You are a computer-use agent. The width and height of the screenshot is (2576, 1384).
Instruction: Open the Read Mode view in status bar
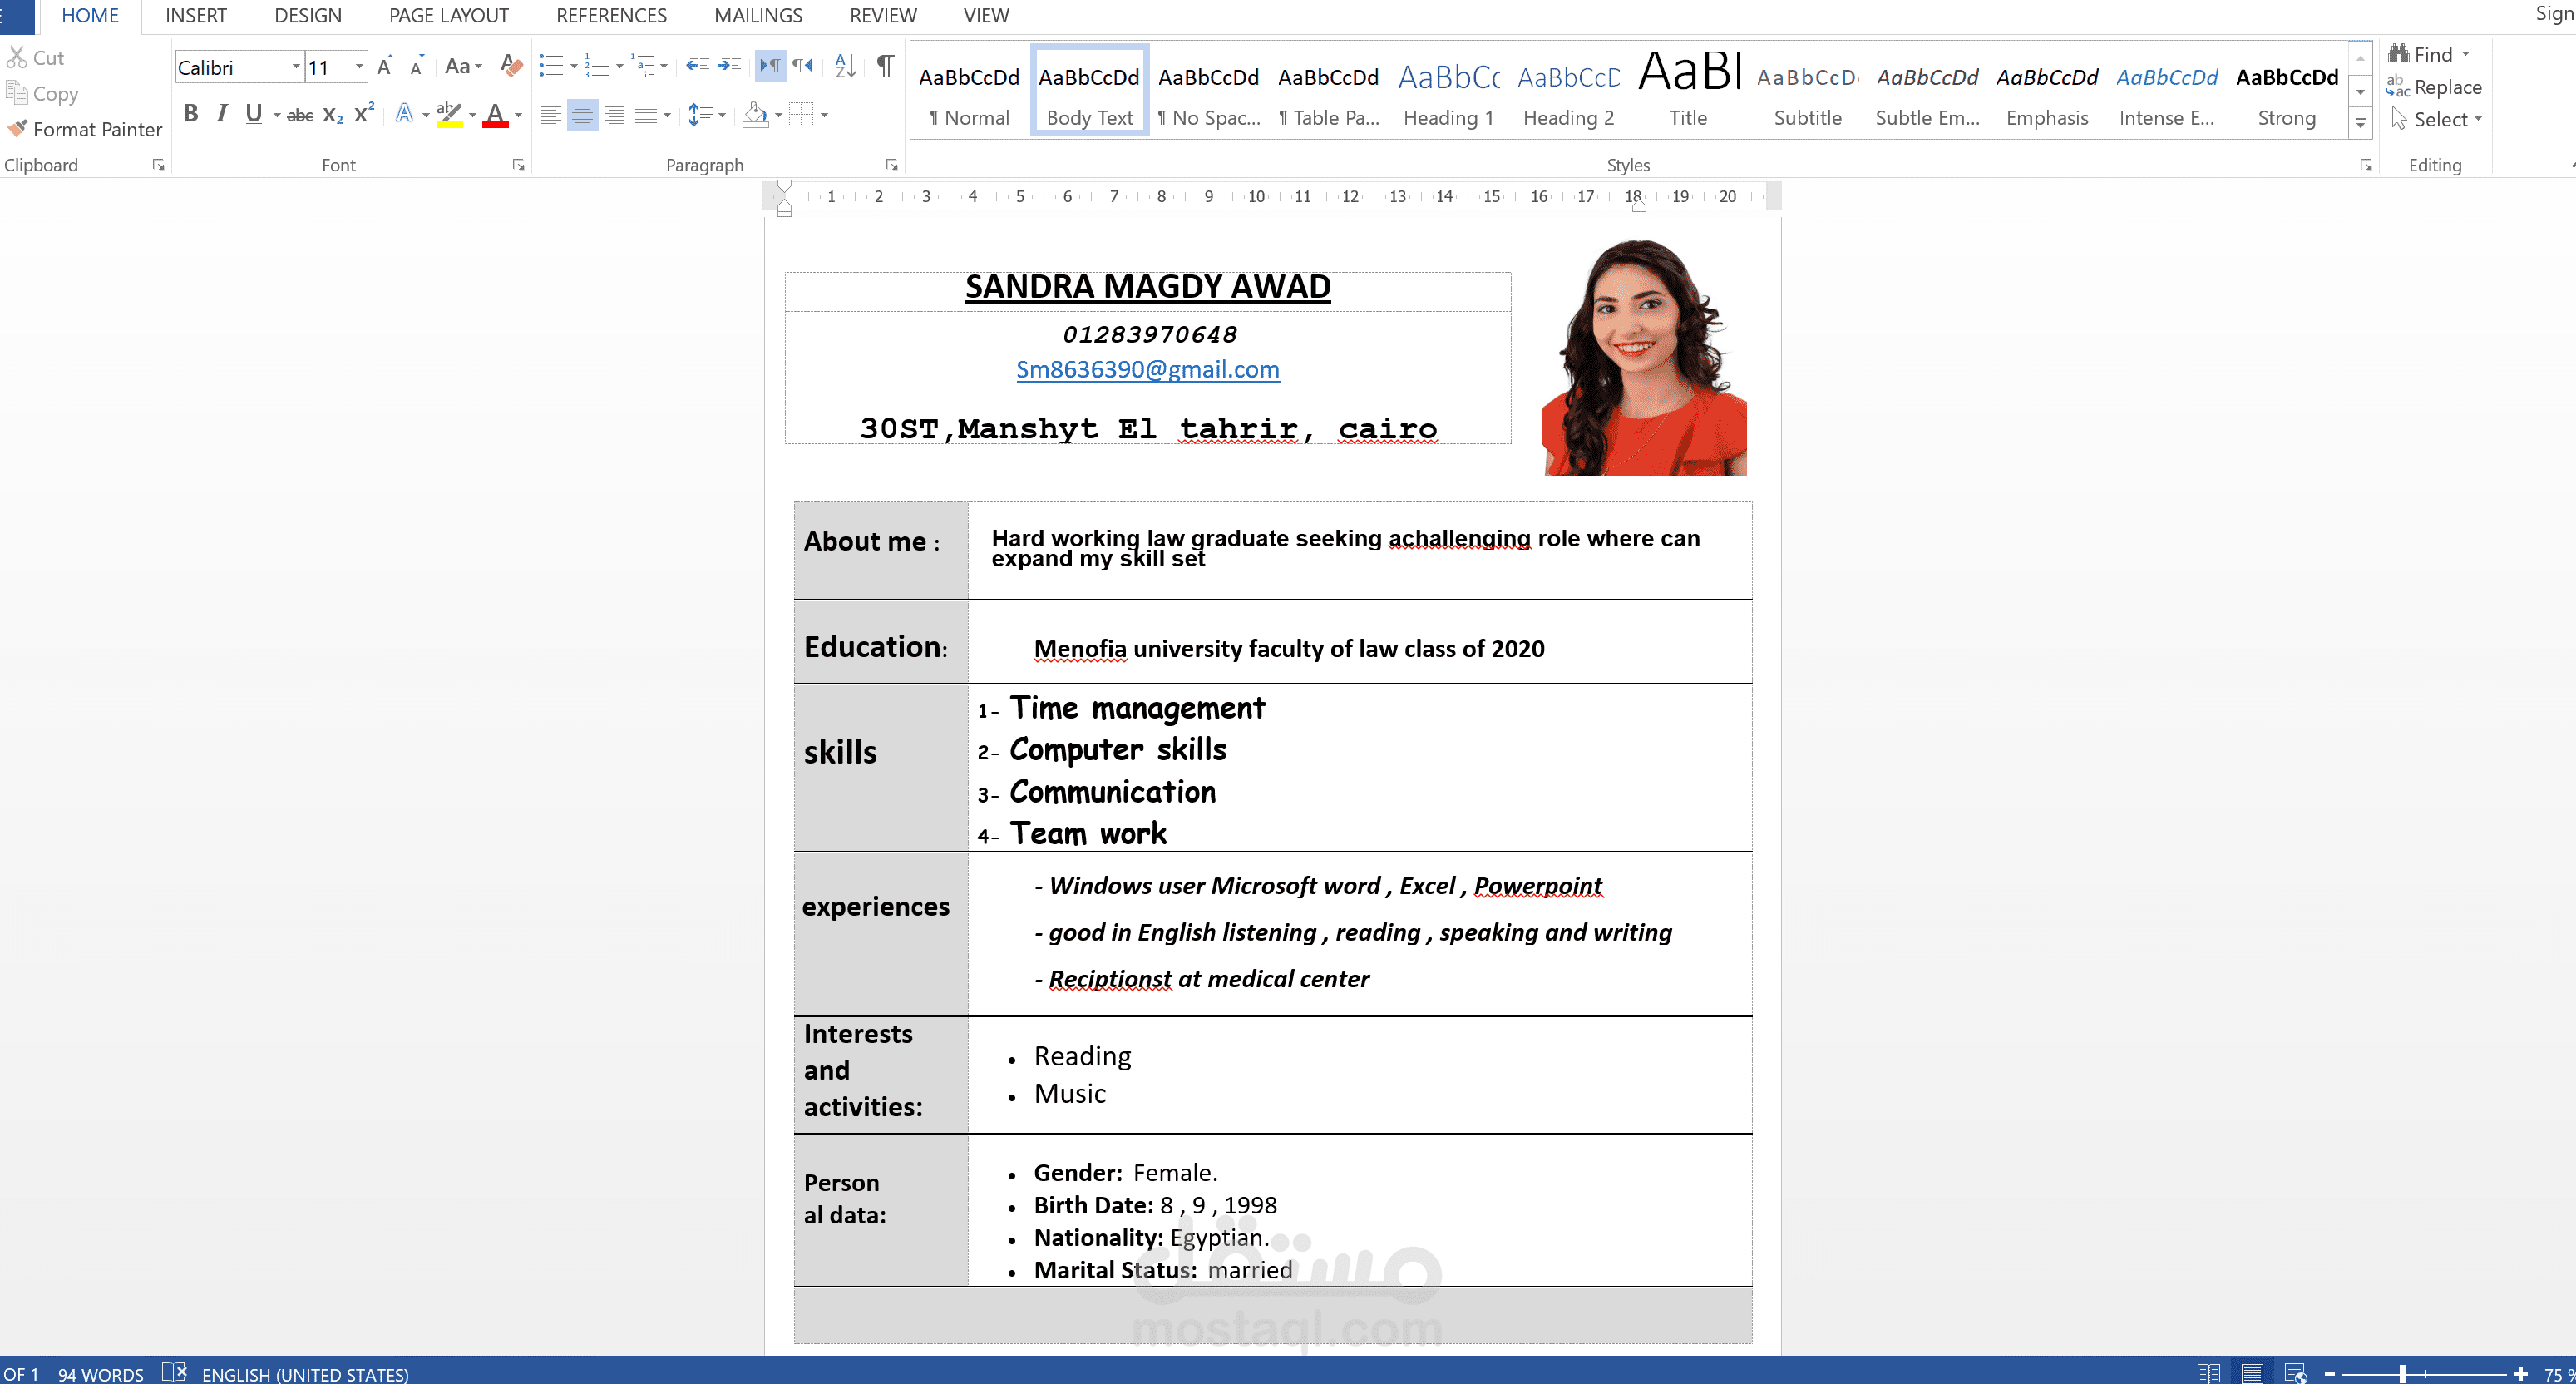pos(2208,1373)
